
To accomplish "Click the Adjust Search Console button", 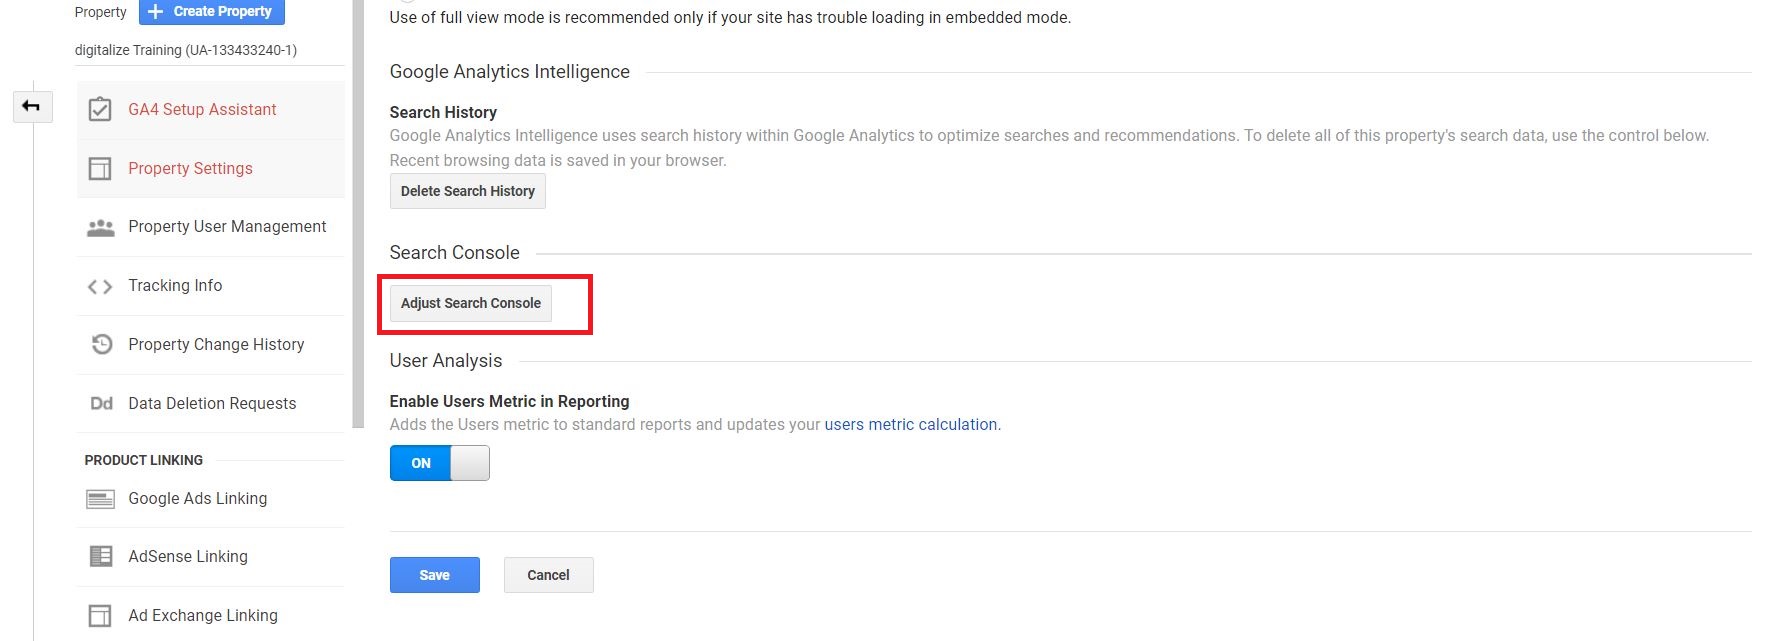I will point(469,303).
